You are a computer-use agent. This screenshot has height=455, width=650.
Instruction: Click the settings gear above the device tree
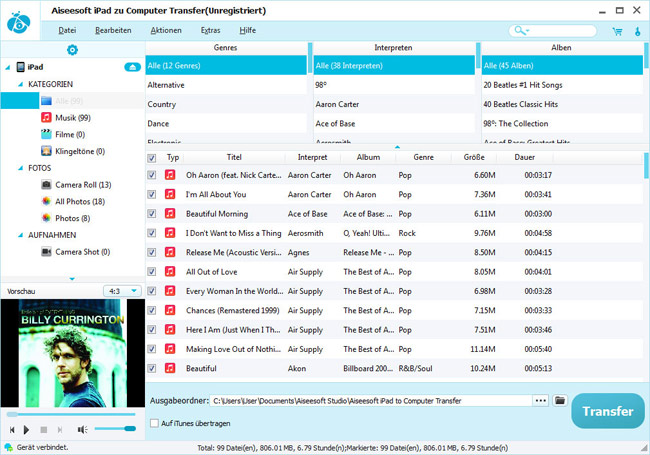click(x=72, y=50)
